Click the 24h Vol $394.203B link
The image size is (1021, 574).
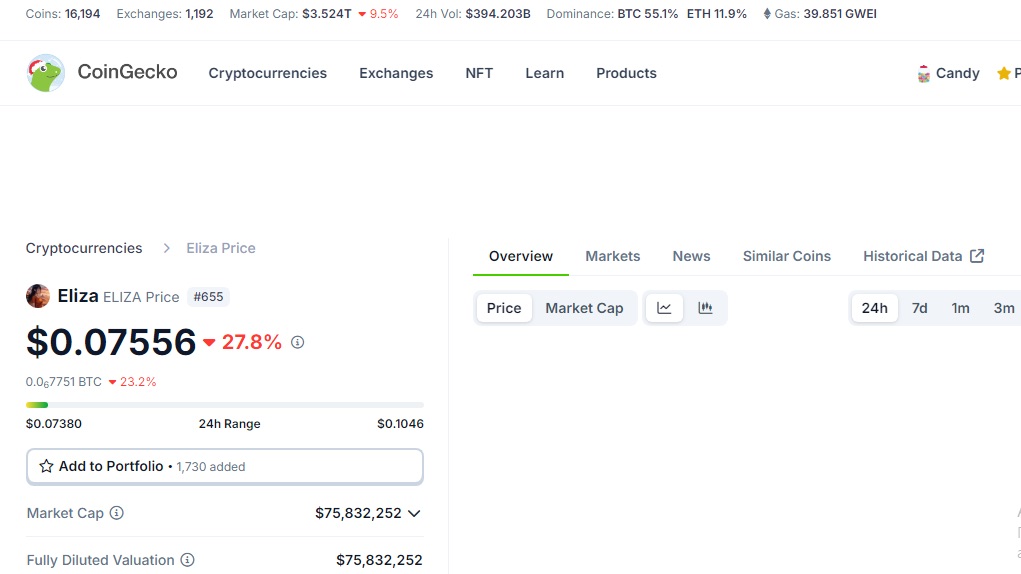click(x=498, y=14)
